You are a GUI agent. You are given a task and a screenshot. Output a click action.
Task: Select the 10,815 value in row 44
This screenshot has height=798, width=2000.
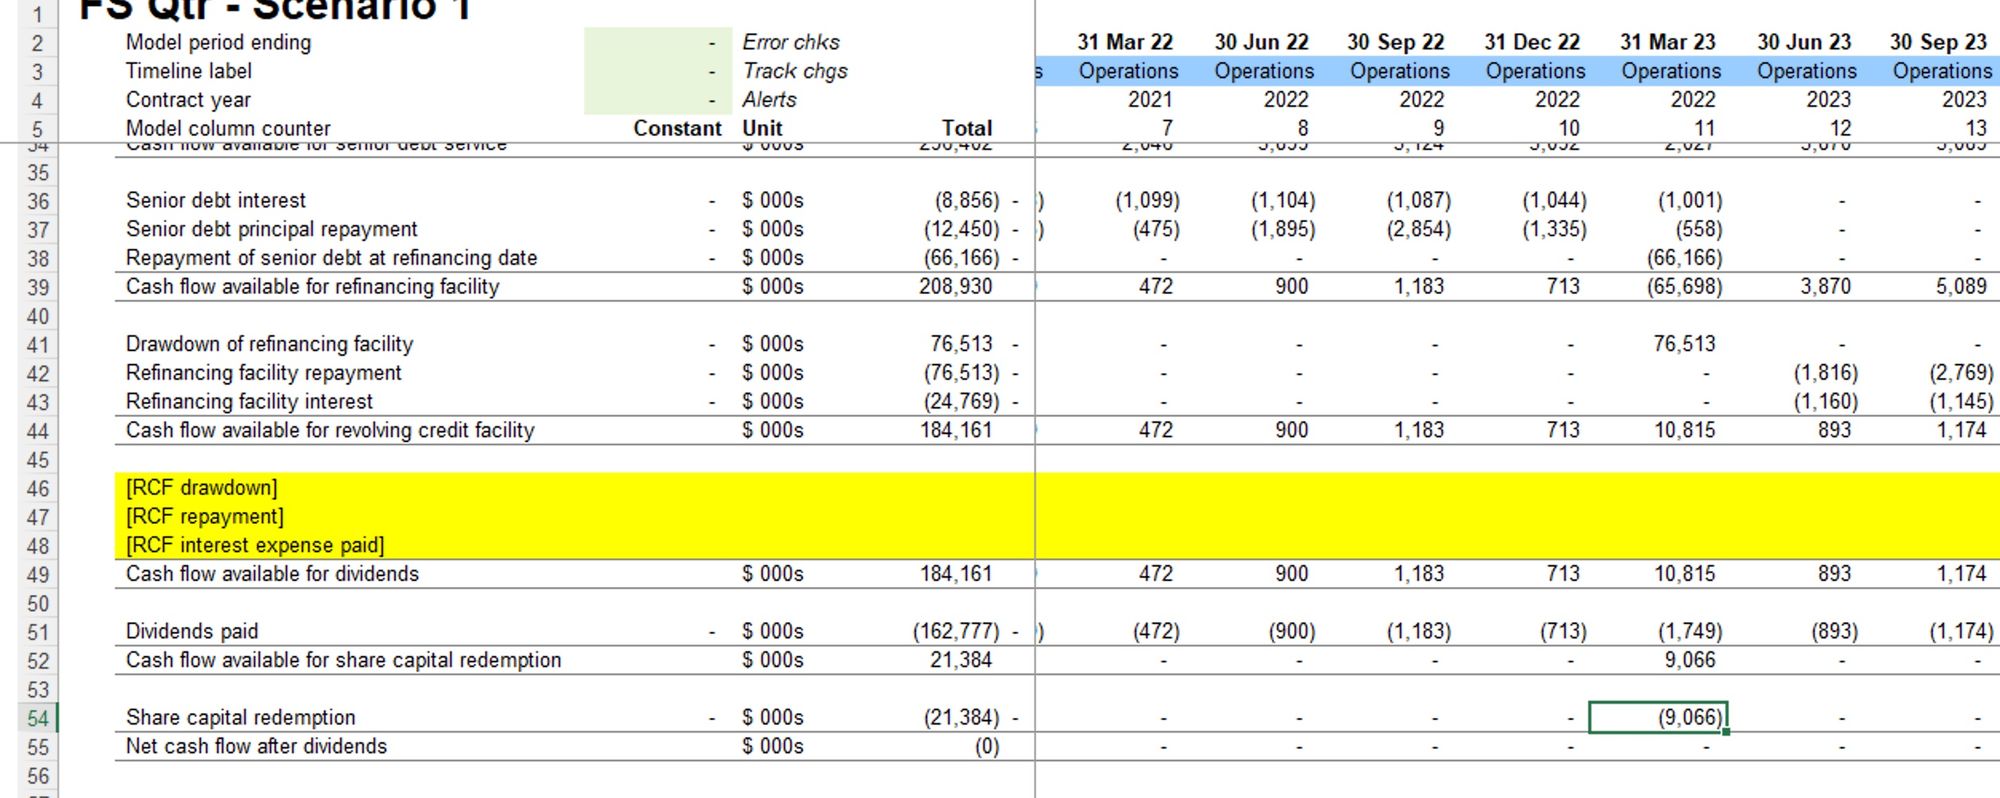[x=1684, y=430]
